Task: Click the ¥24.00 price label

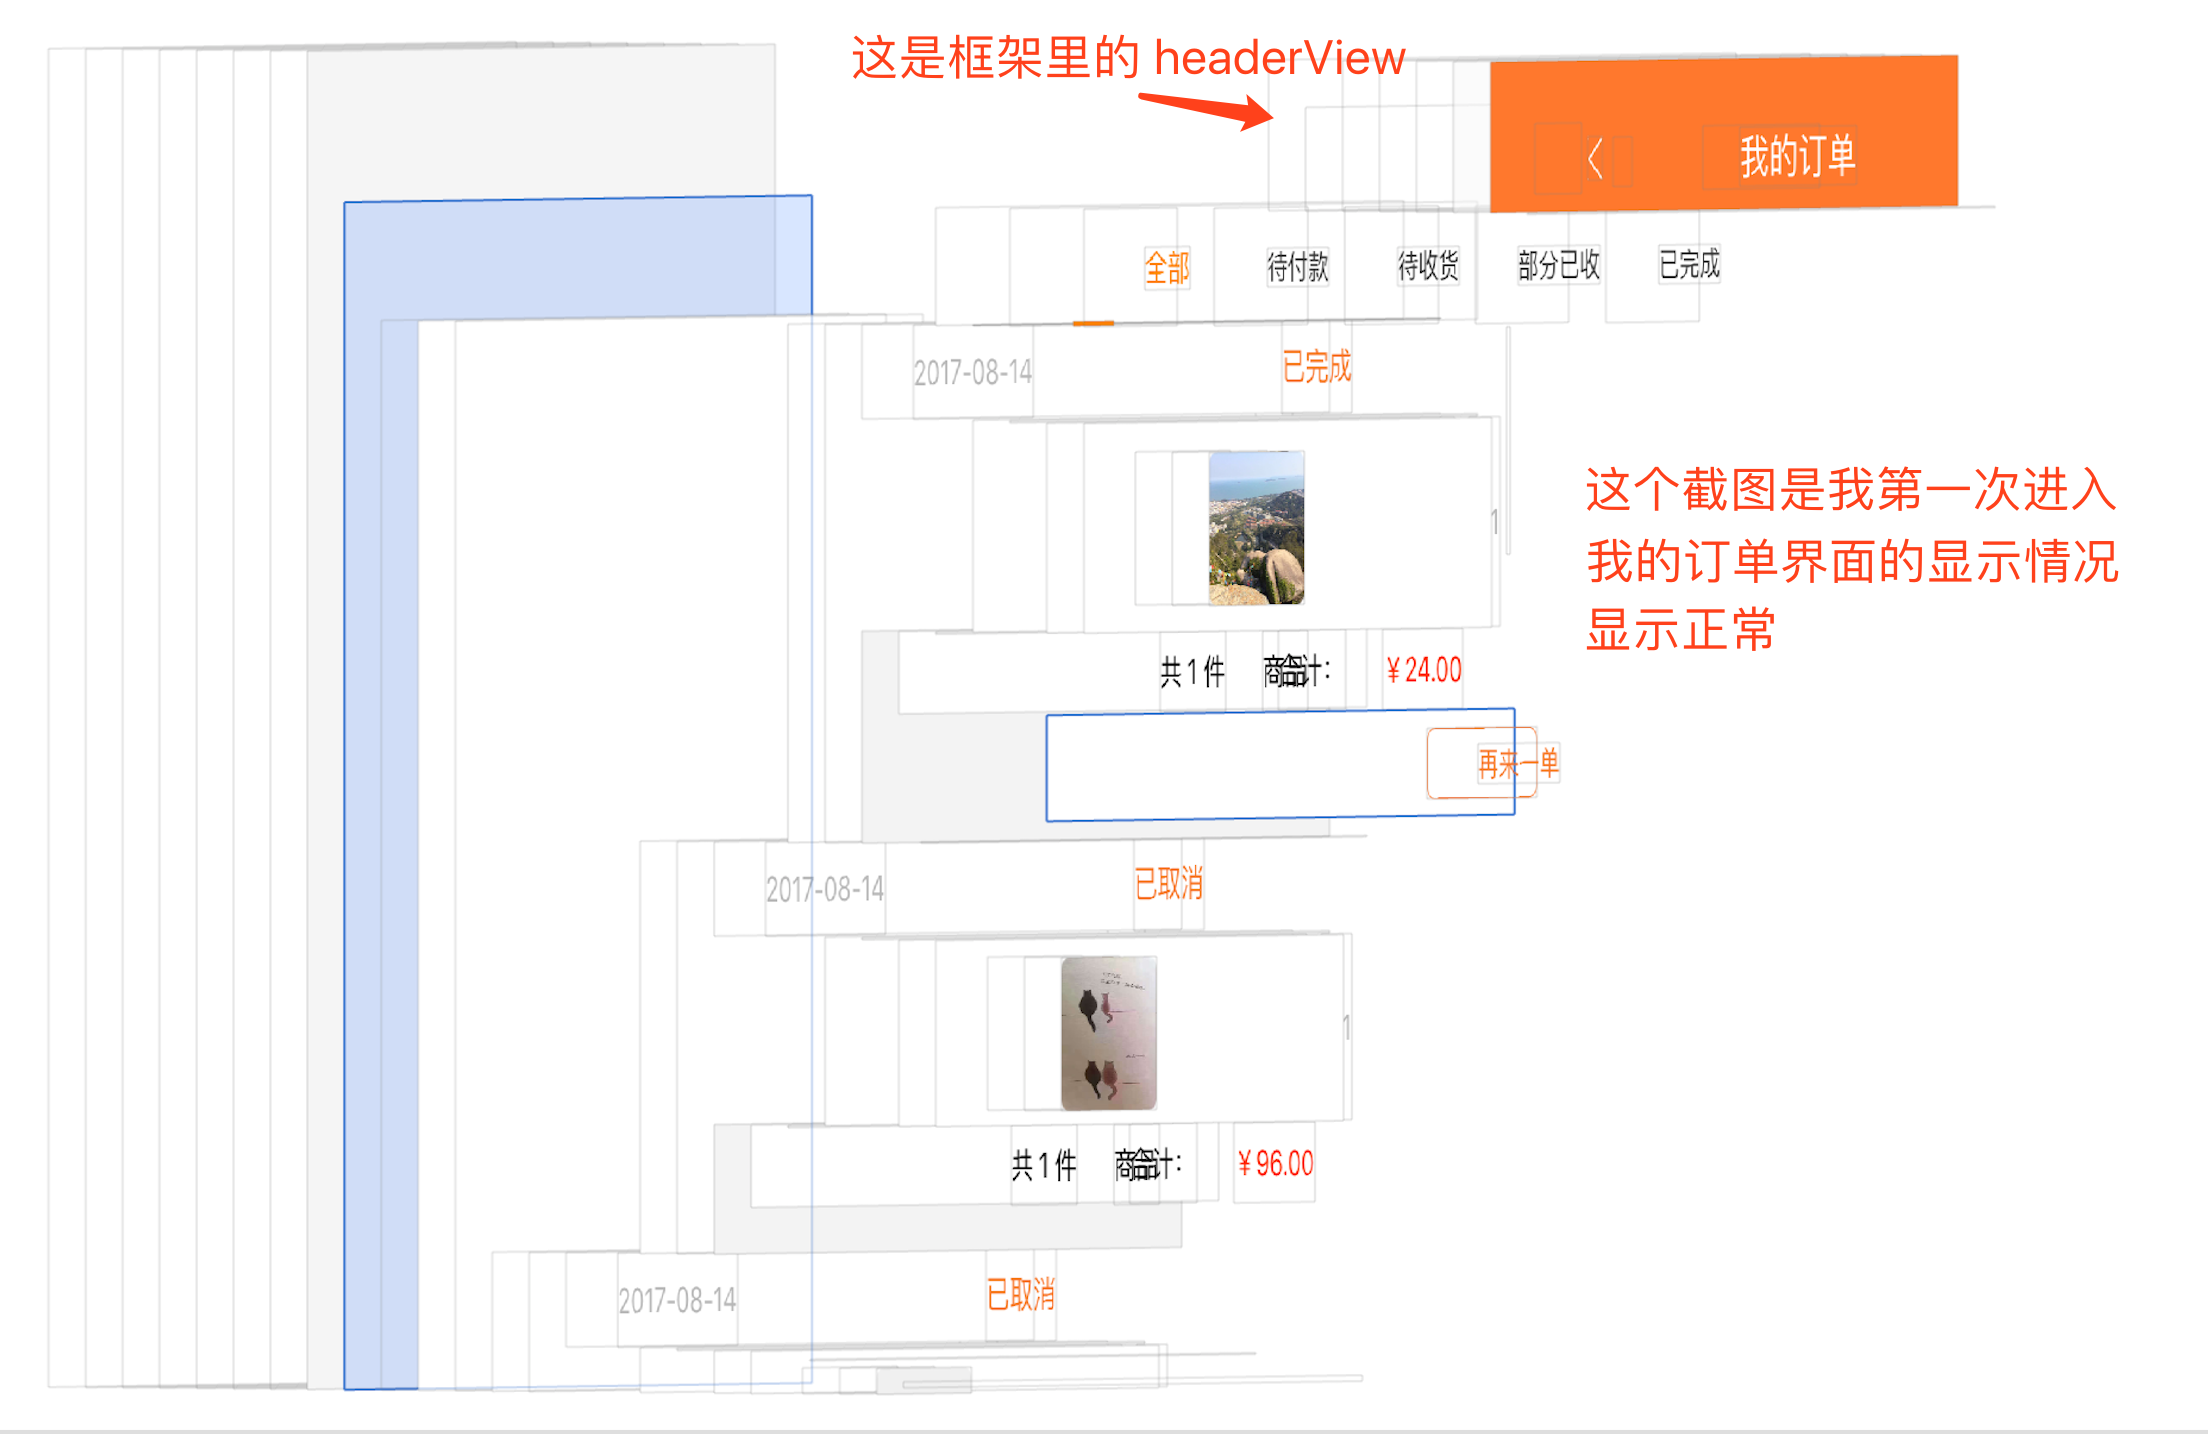Action: coord(1423,670)
